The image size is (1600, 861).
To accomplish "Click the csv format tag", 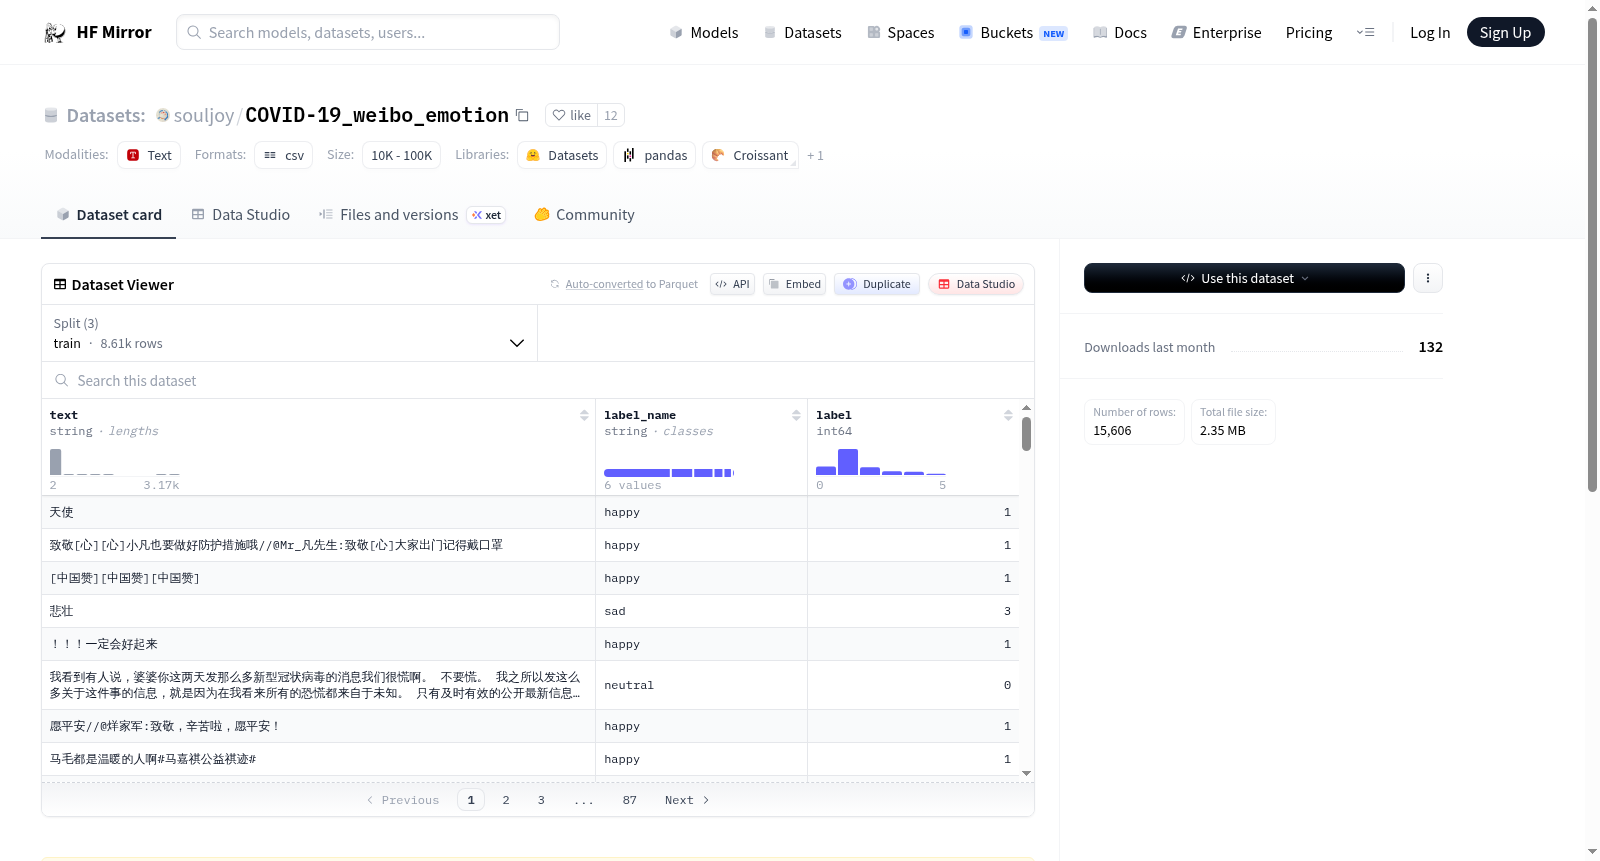I will [284, 155].
